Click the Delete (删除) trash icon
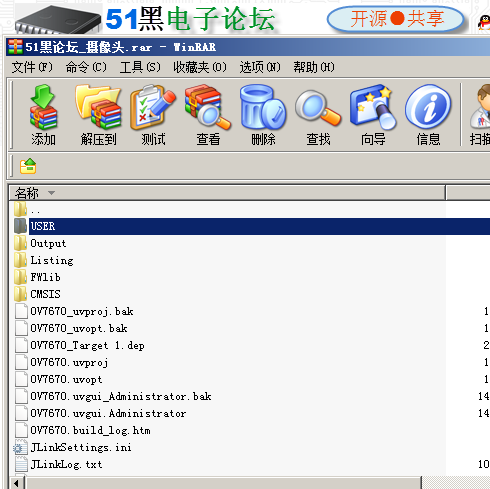 coord(263,114)
